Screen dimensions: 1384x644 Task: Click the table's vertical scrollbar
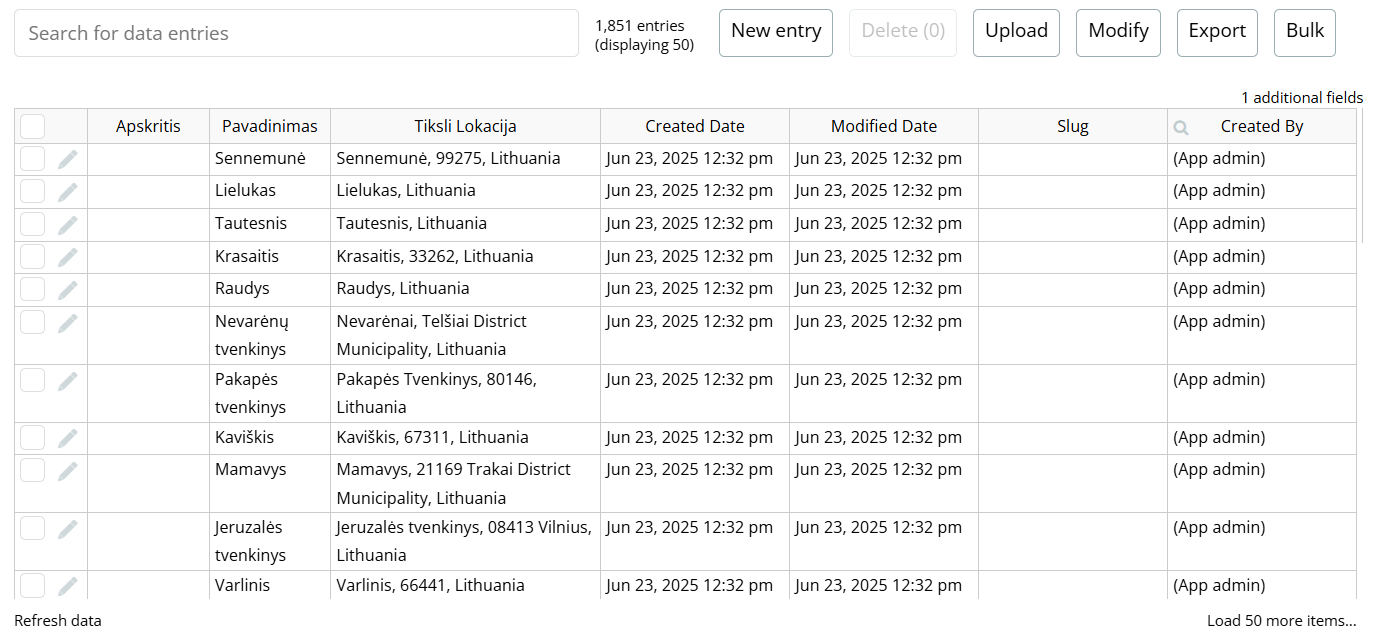[1362, 176]
